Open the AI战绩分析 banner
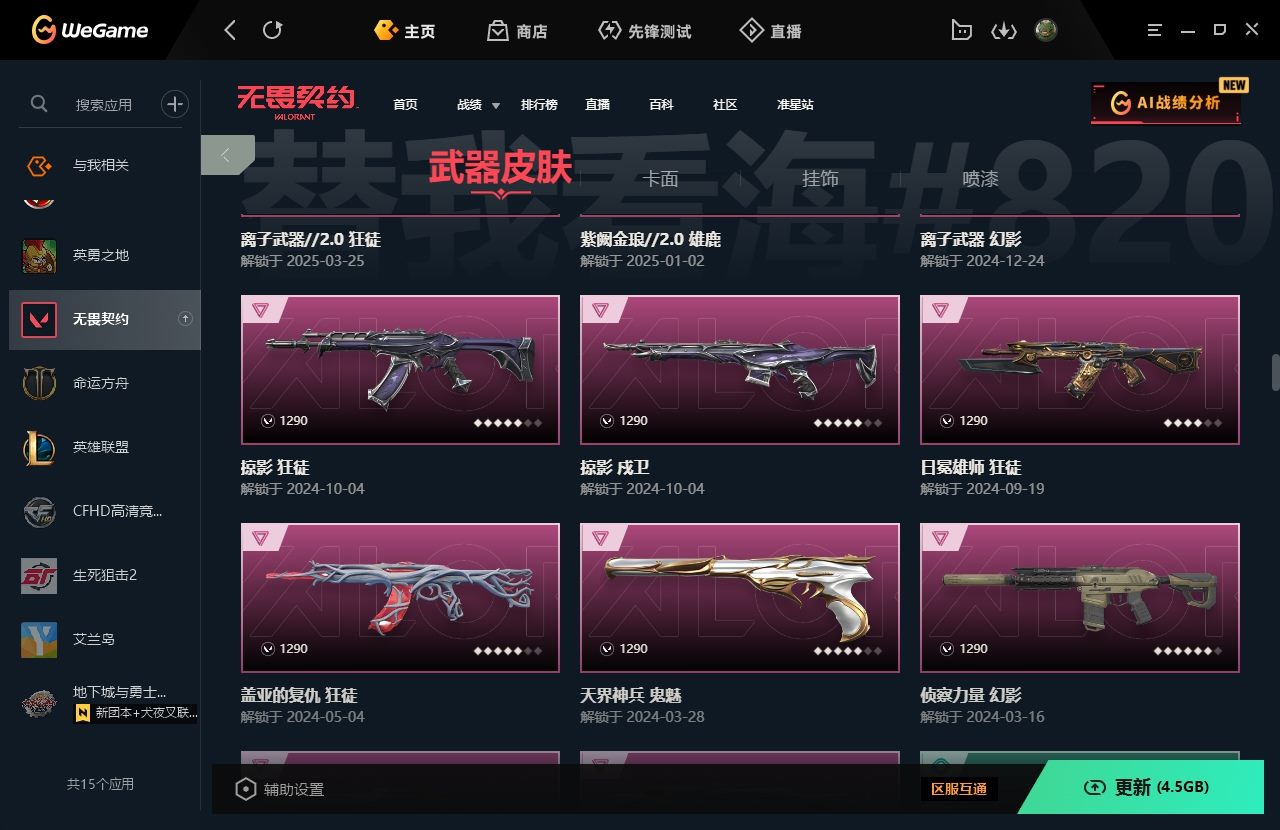Image resolution: width=1280 pixels, height=830 pixels. (1166, 103)
